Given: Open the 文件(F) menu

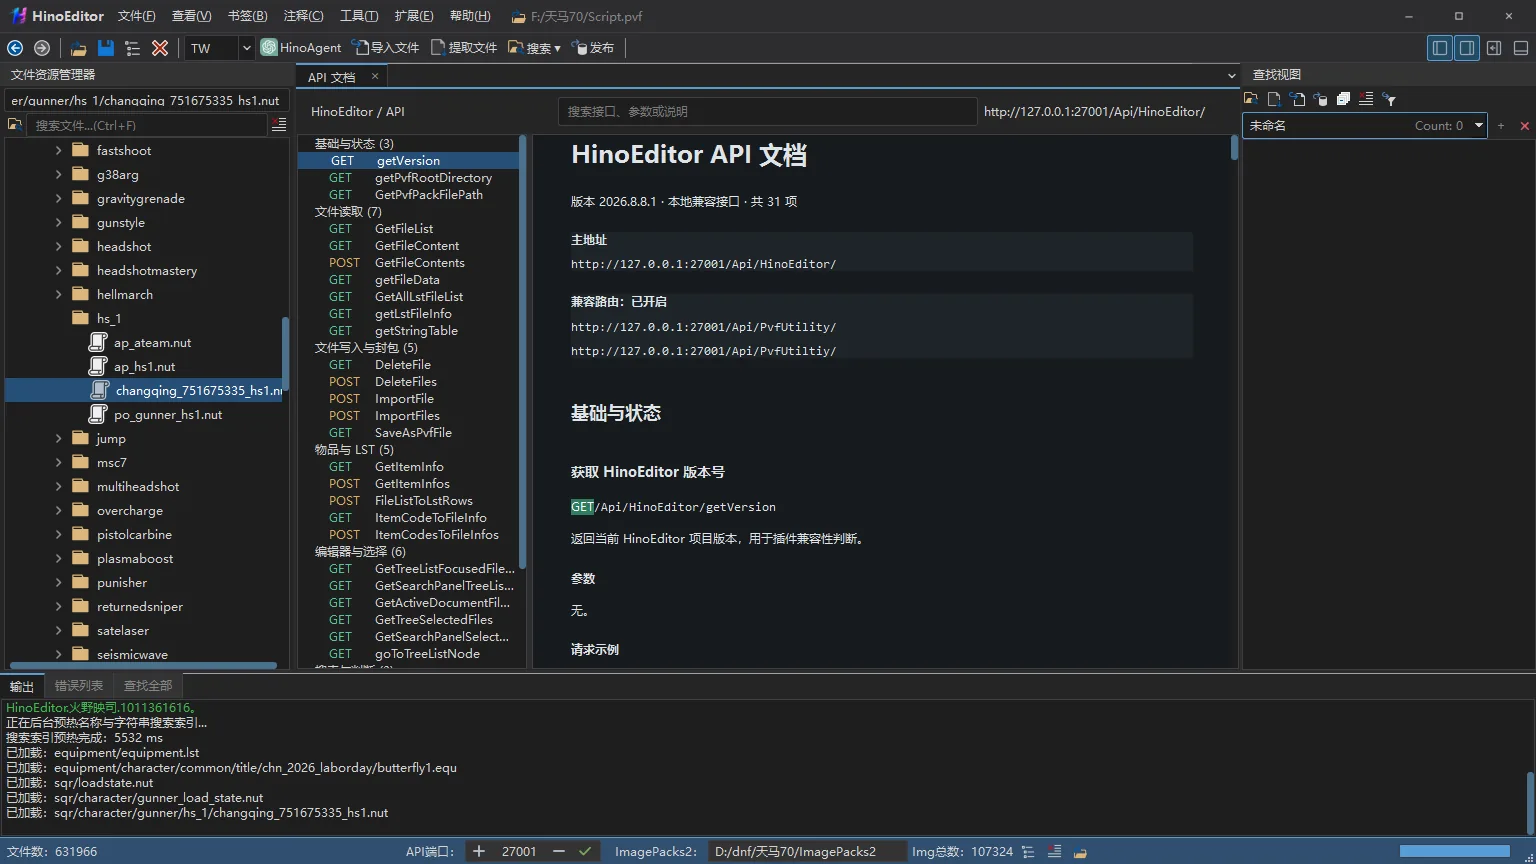Looking at the screenshot, I should coord(136,16).
